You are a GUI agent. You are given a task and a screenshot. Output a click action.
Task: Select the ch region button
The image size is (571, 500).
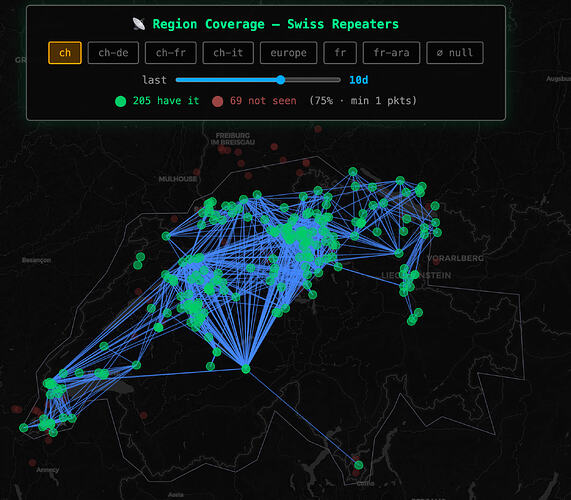tap(65, 53)
